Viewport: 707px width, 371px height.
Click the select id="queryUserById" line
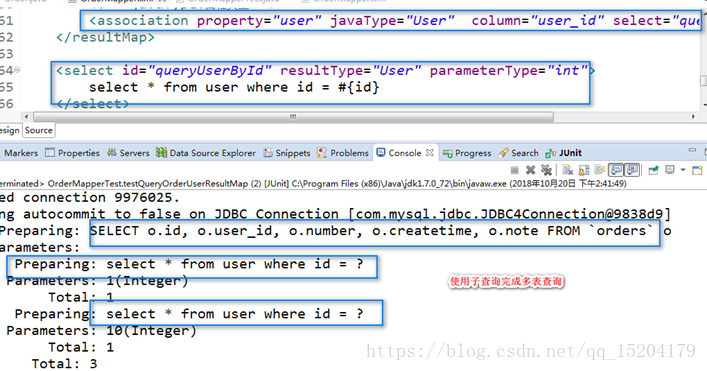[325, 71]
